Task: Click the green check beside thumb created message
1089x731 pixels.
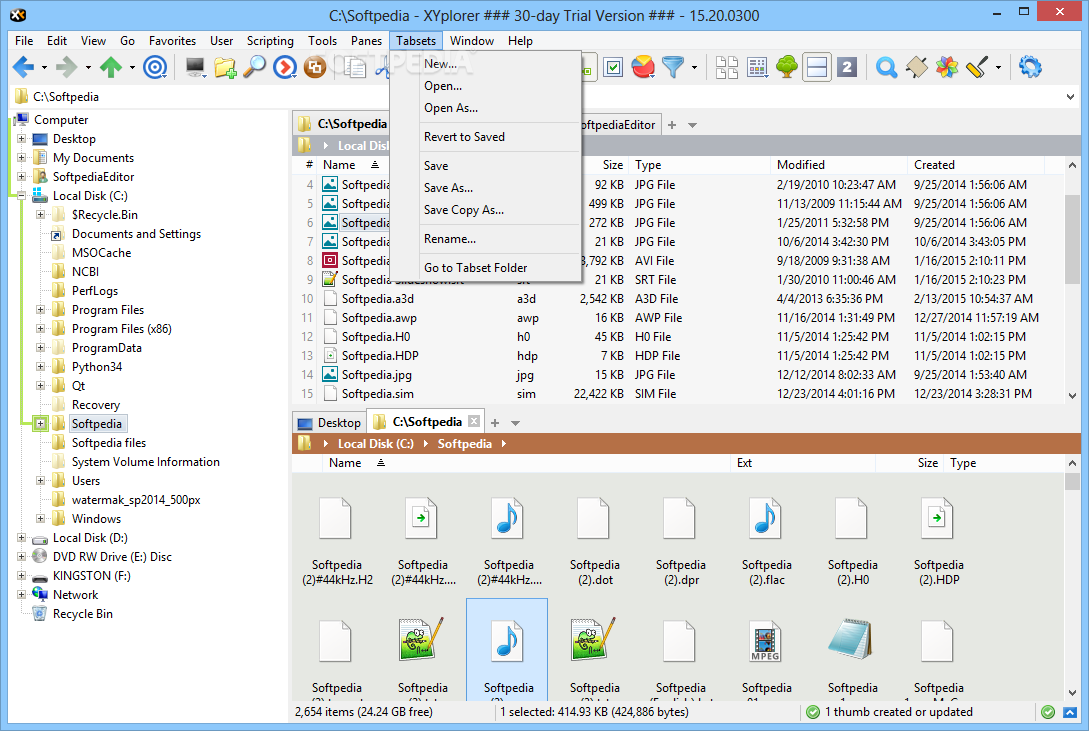Action: pyautogui.click(x=813, y=712)
